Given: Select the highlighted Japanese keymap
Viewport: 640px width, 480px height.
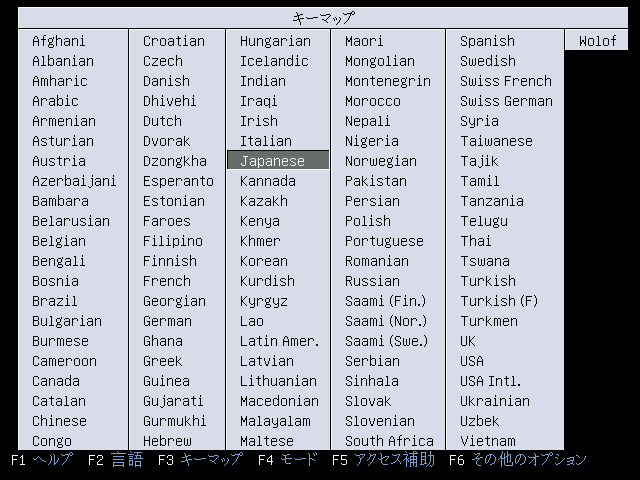Looking at the screenshot, I should point(278,161).
